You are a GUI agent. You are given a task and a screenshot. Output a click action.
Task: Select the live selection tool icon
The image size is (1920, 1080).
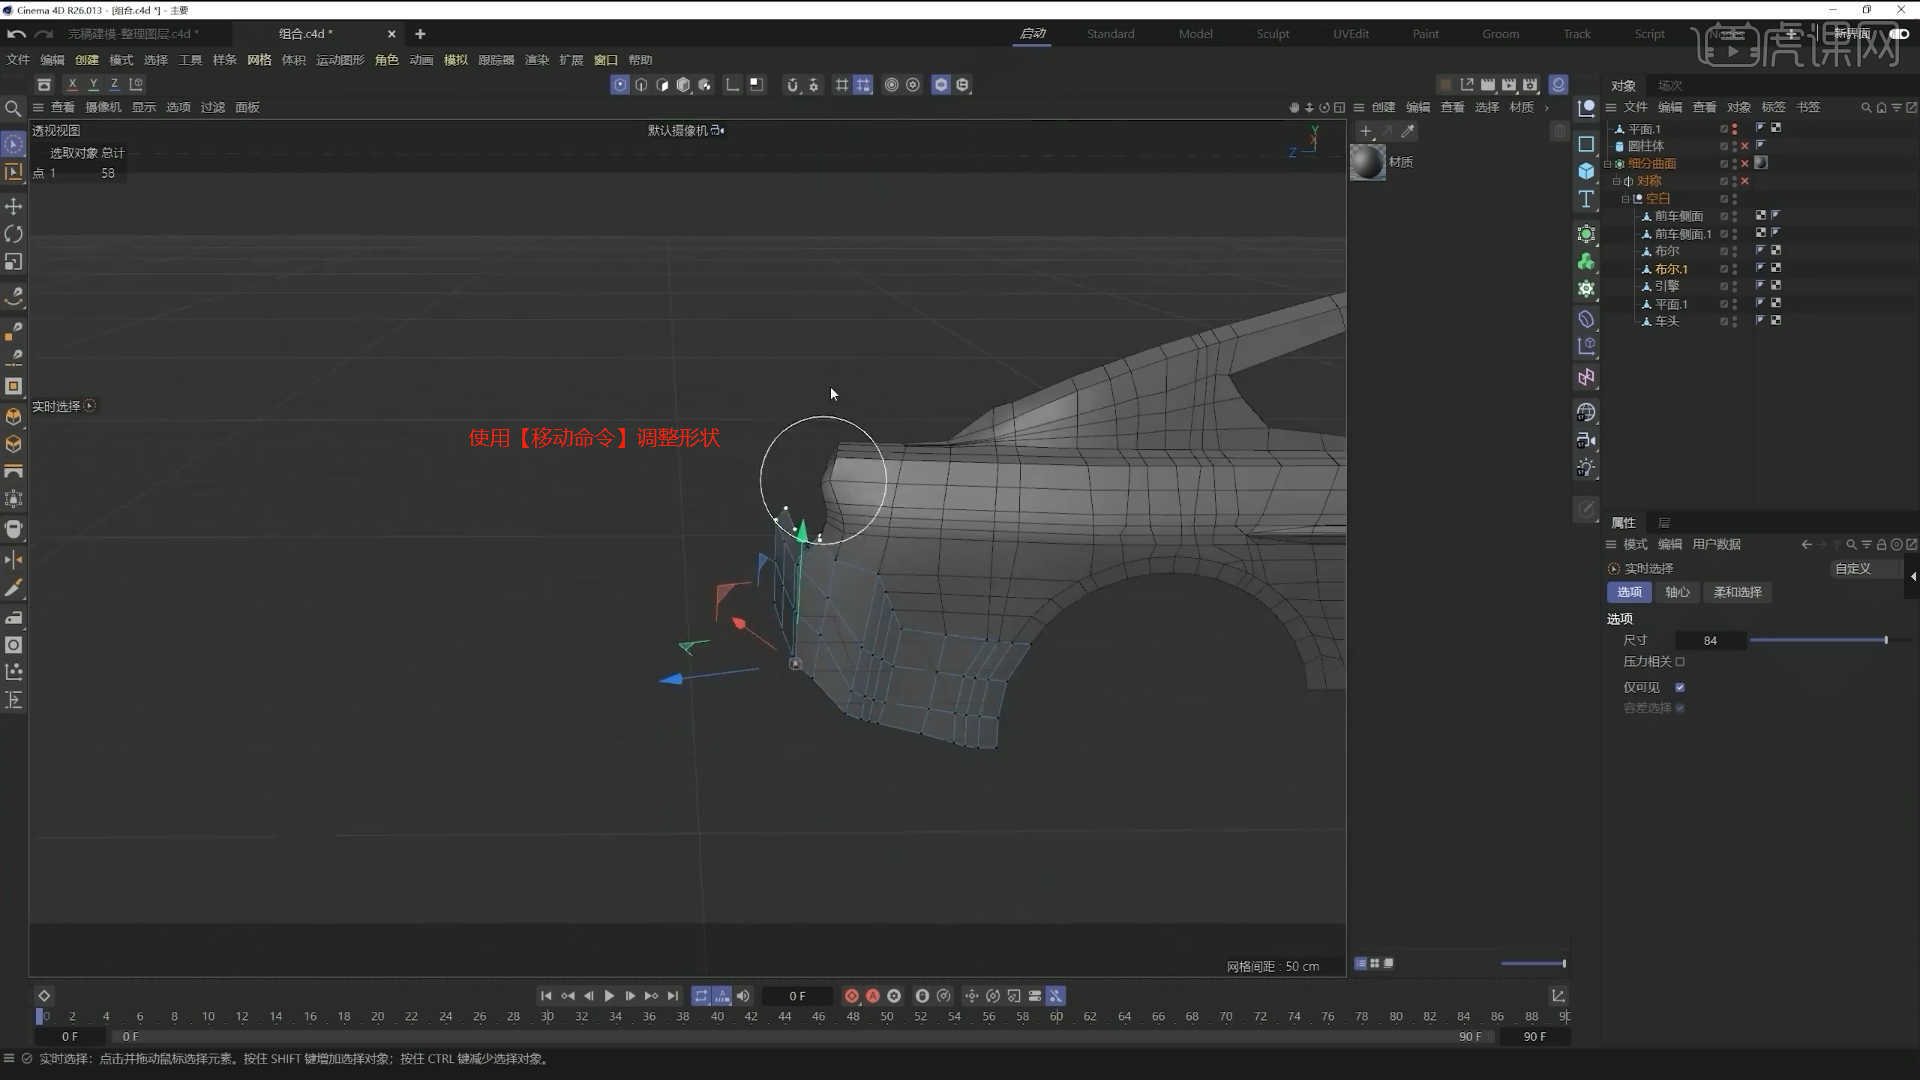click(x=14, y=145)
